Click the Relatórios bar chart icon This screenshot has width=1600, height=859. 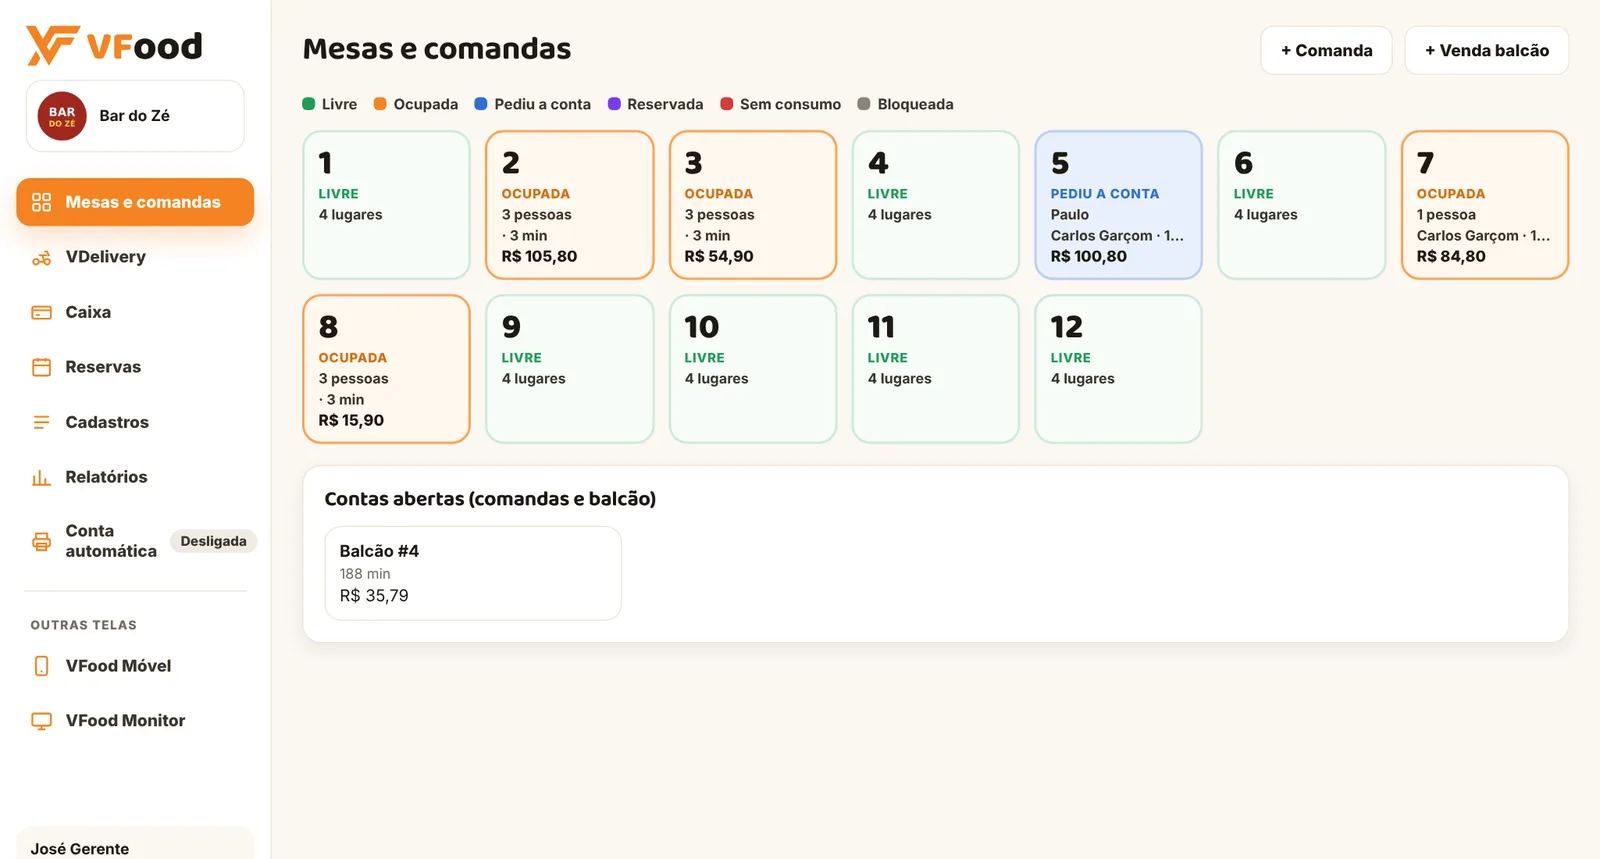pos(41,477)
